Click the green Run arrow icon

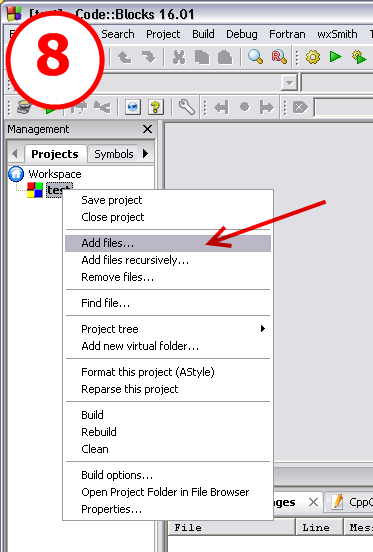point(336,56)
